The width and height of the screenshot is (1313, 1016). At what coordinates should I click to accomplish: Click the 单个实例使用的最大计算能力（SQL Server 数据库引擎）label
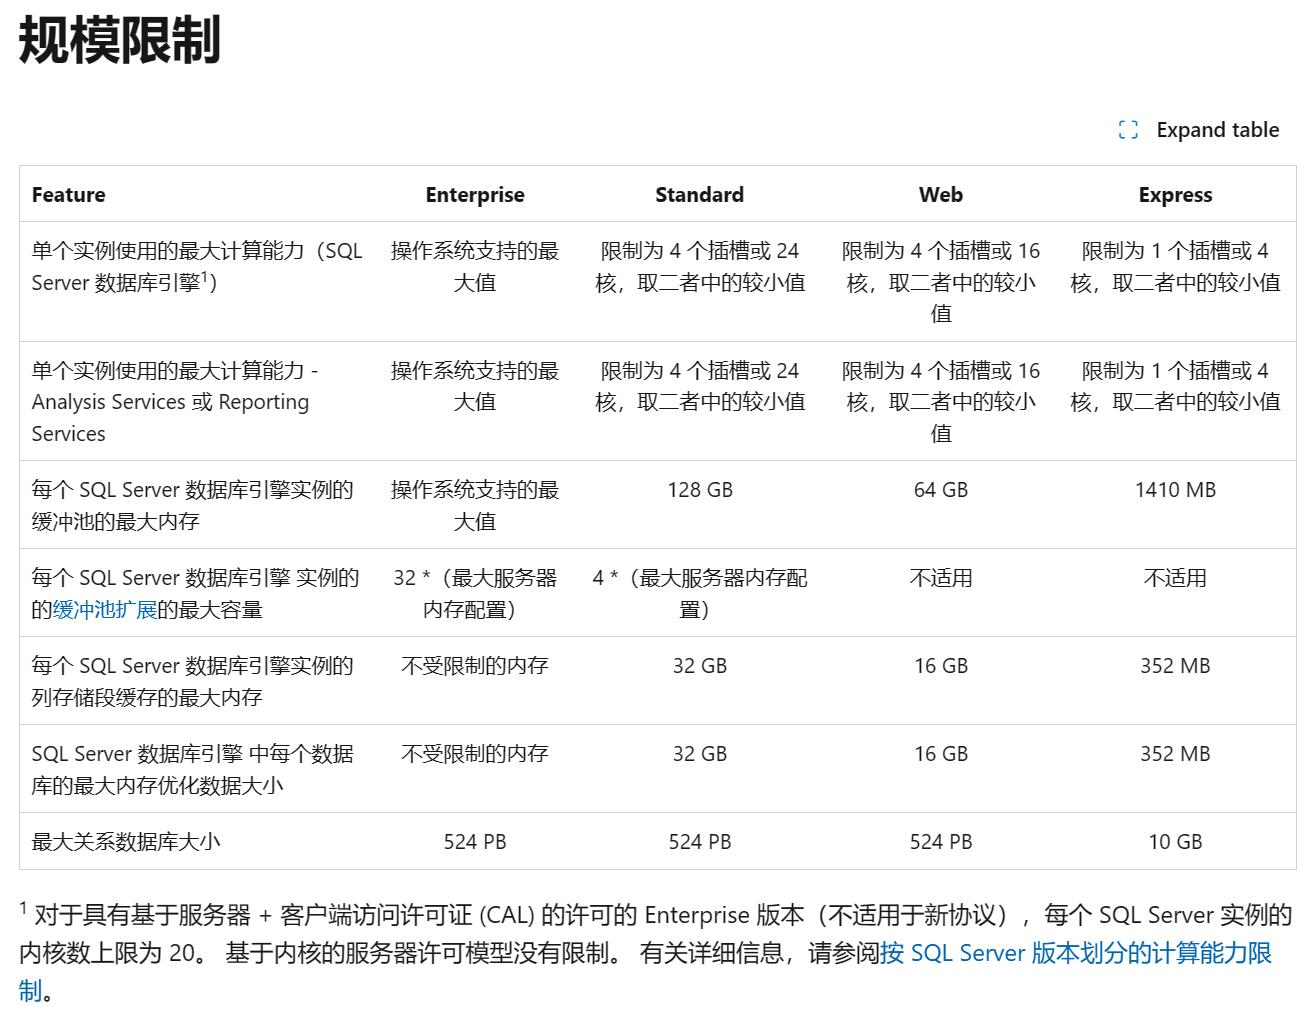click(197, 266)
